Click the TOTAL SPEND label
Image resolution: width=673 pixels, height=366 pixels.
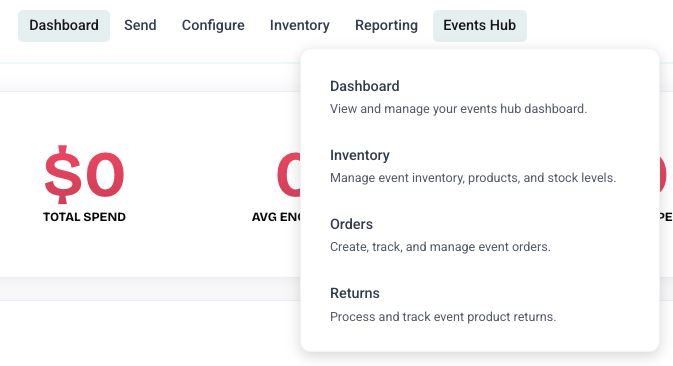tap(85, 217)
